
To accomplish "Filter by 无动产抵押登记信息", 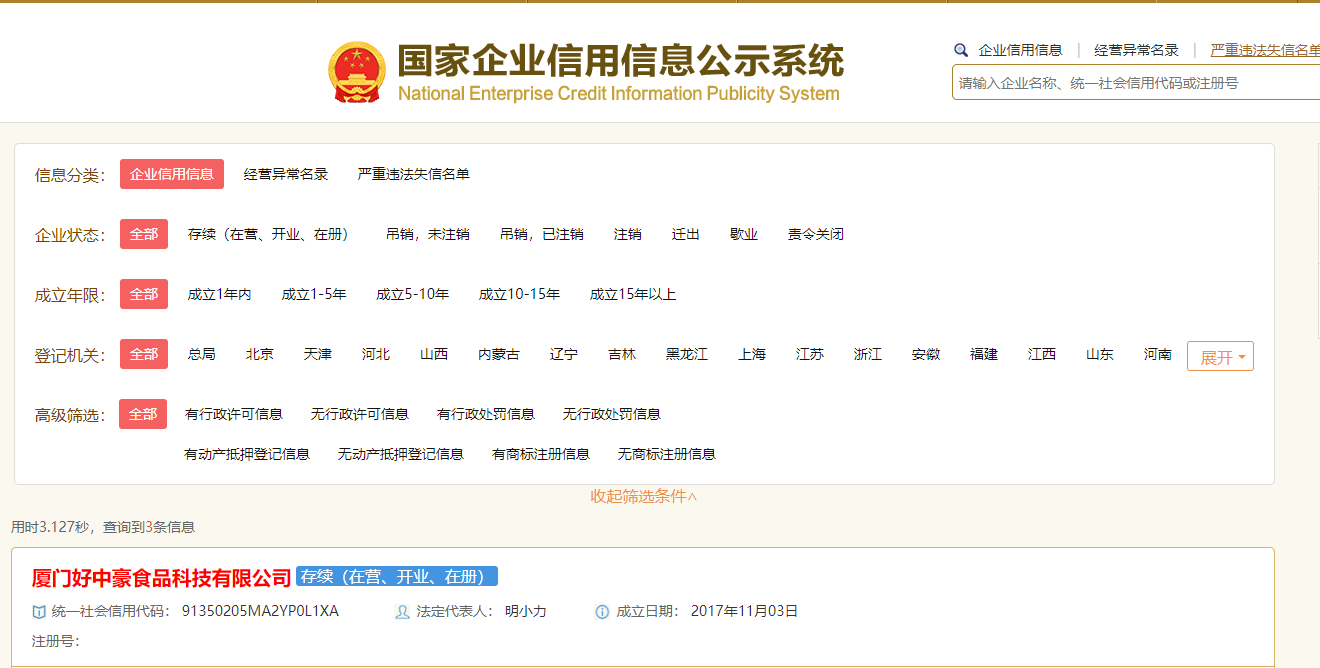I will [401, 454].
